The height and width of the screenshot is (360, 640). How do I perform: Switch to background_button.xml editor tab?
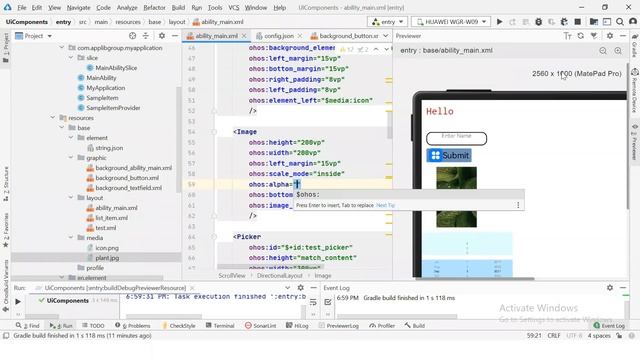point(344,36)
